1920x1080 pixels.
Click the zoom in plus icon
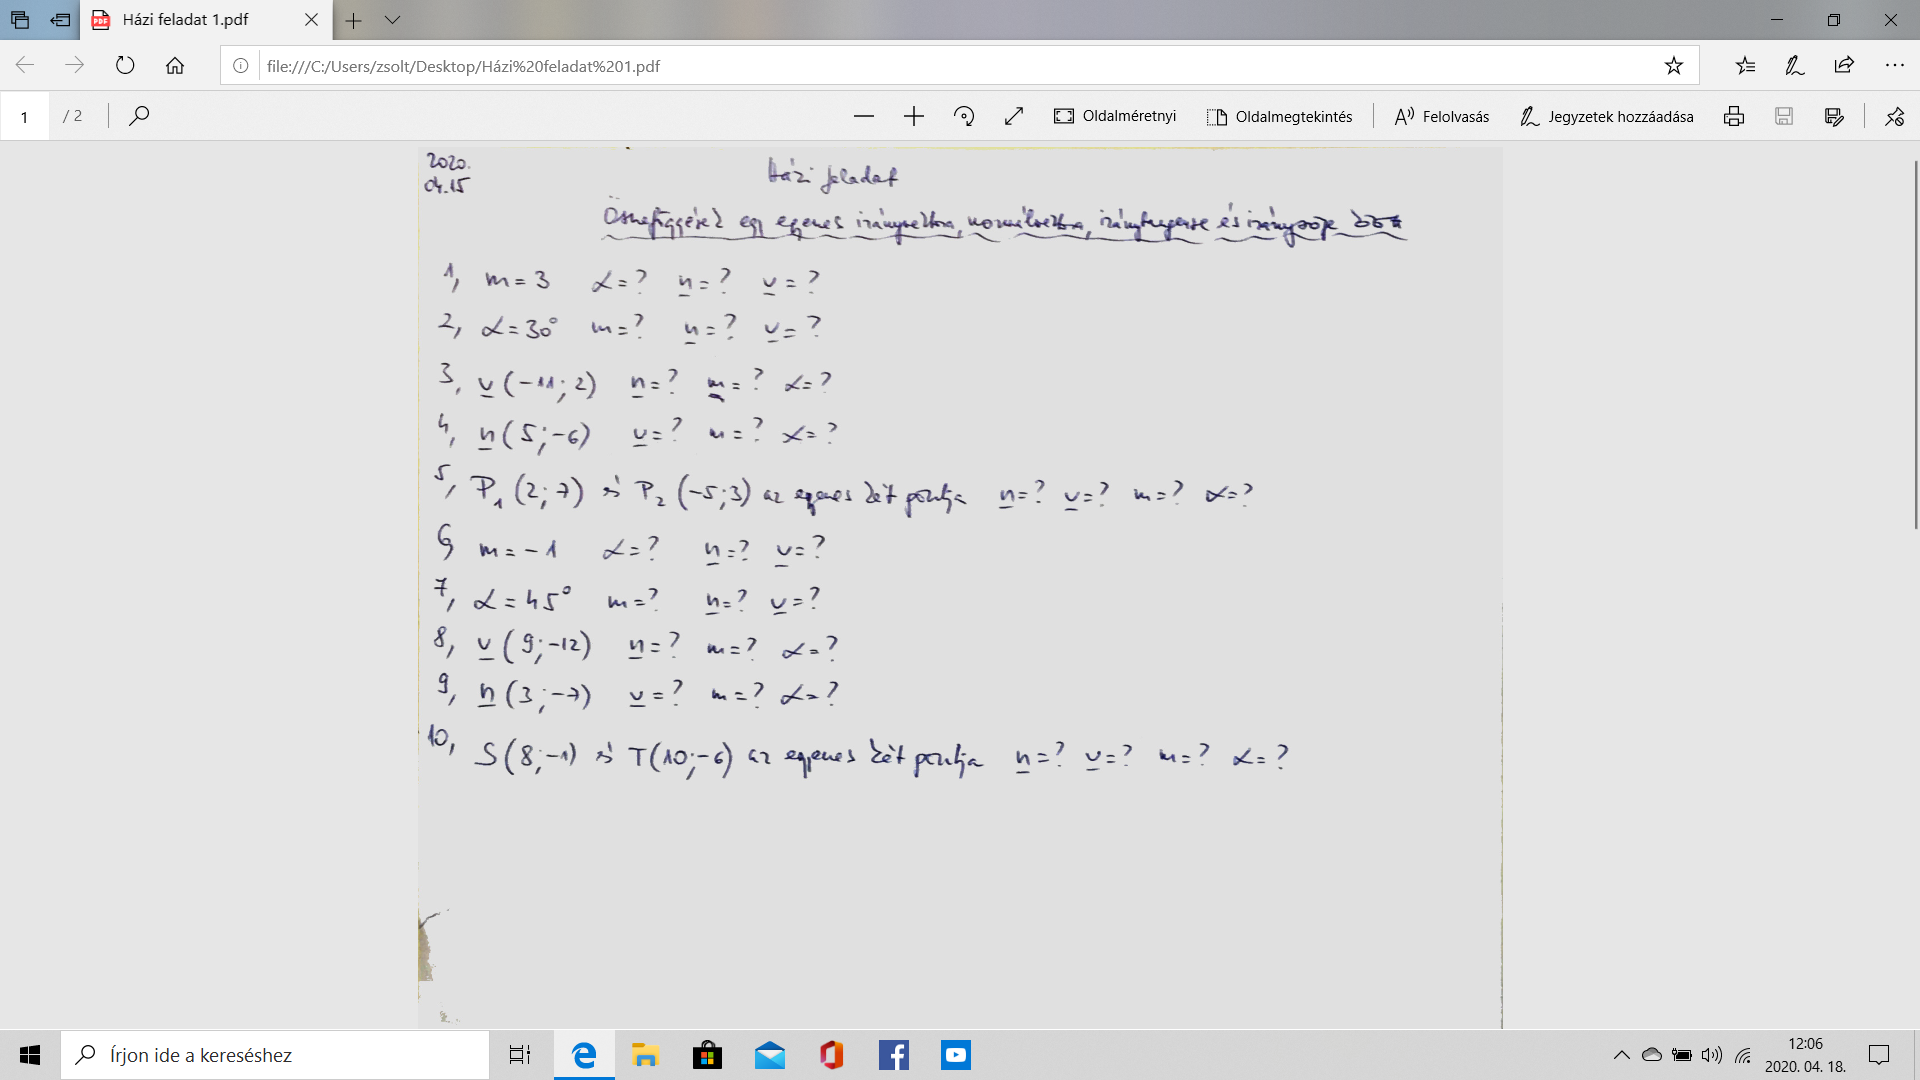(x=914, y=117)
